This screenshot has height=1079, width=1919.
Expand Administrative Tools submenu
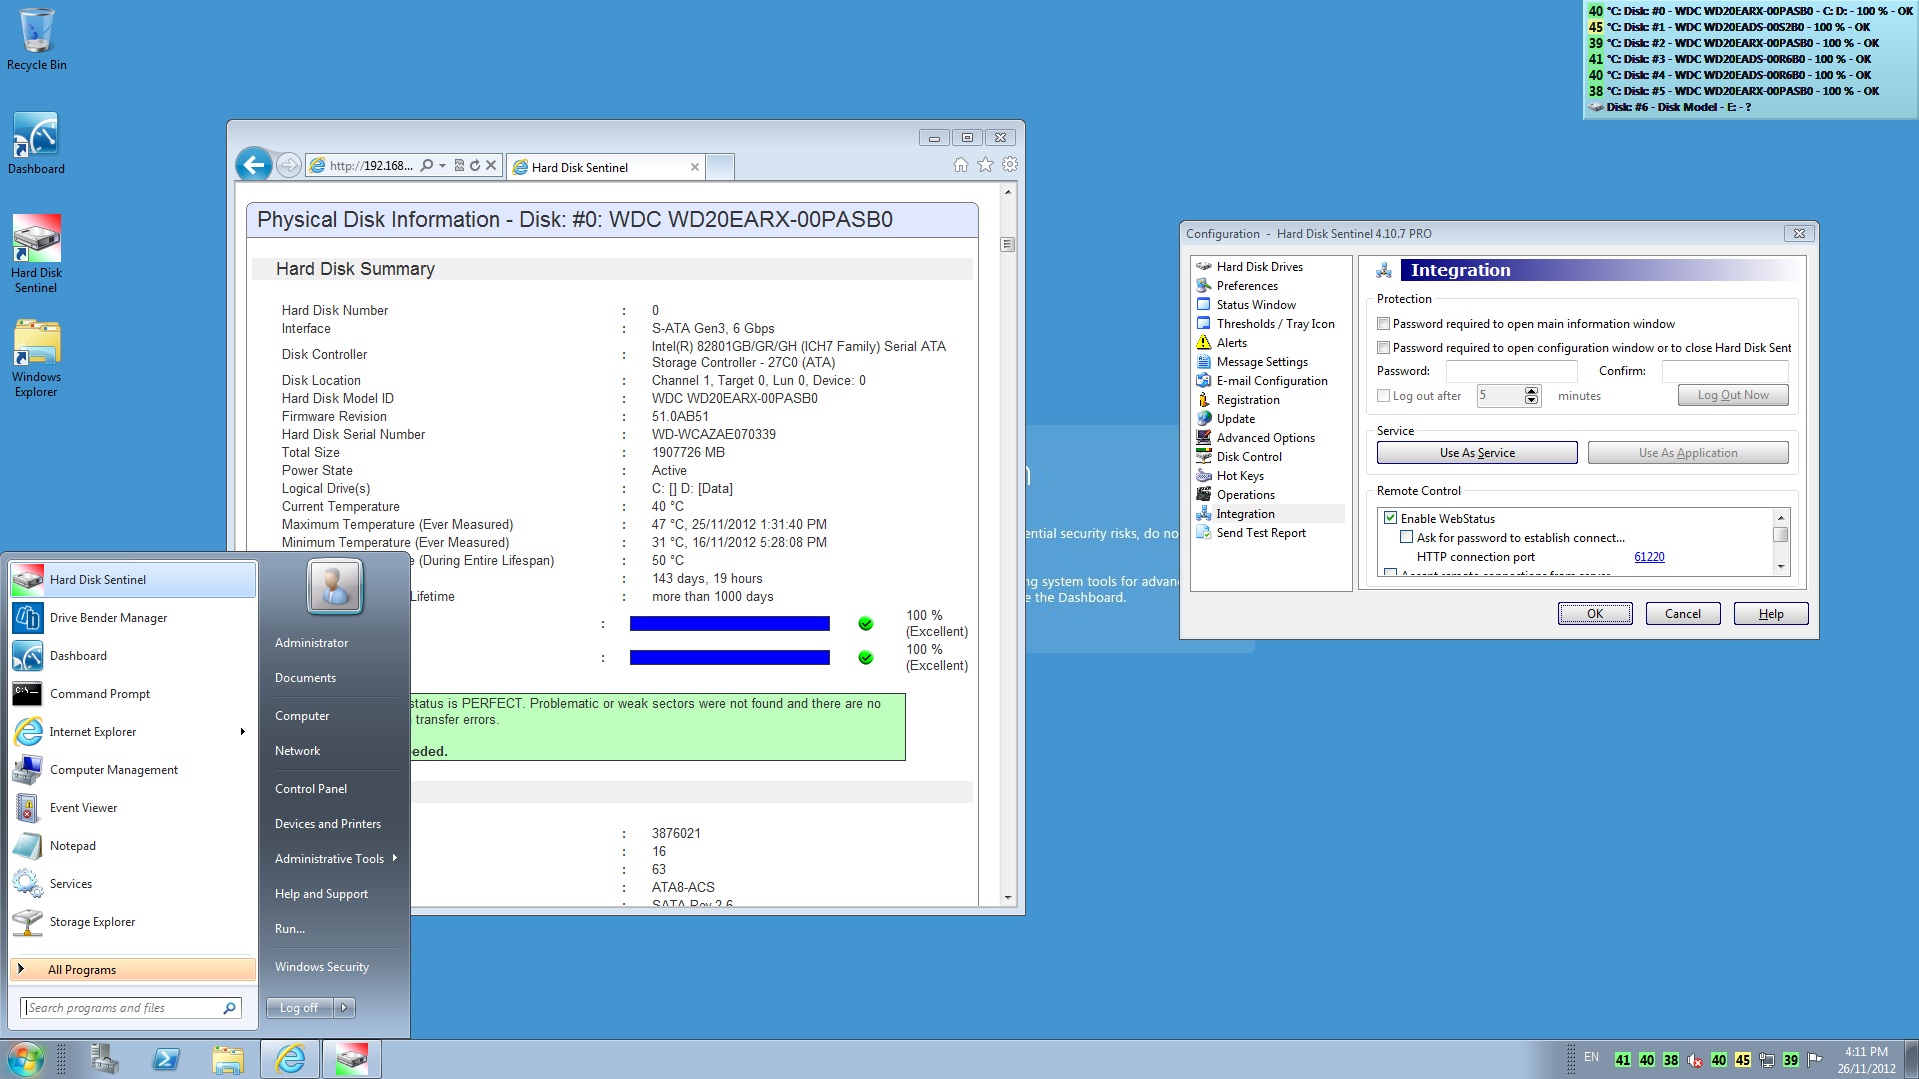(x=395, y=858)
